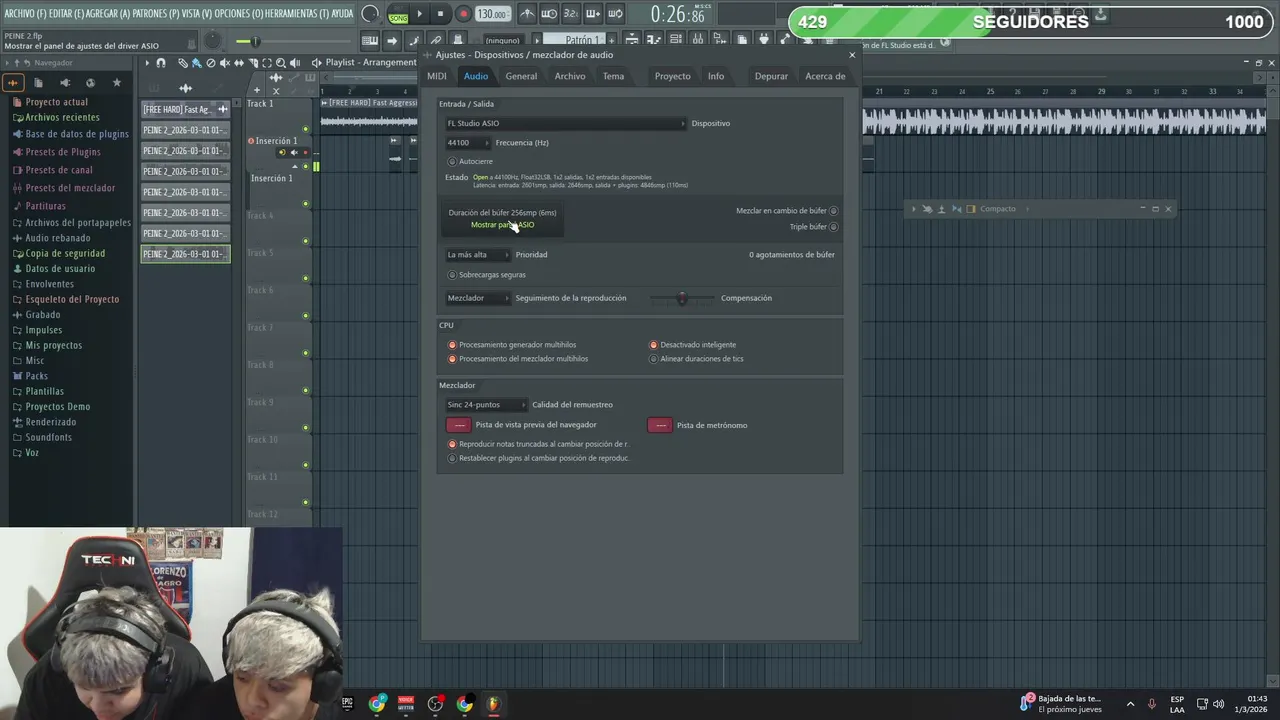The height and width of the screenshot is (720, 1280).
Task: Open FL Studio from the taskbar
Action: pyautogui.click(x=493, y=704)
